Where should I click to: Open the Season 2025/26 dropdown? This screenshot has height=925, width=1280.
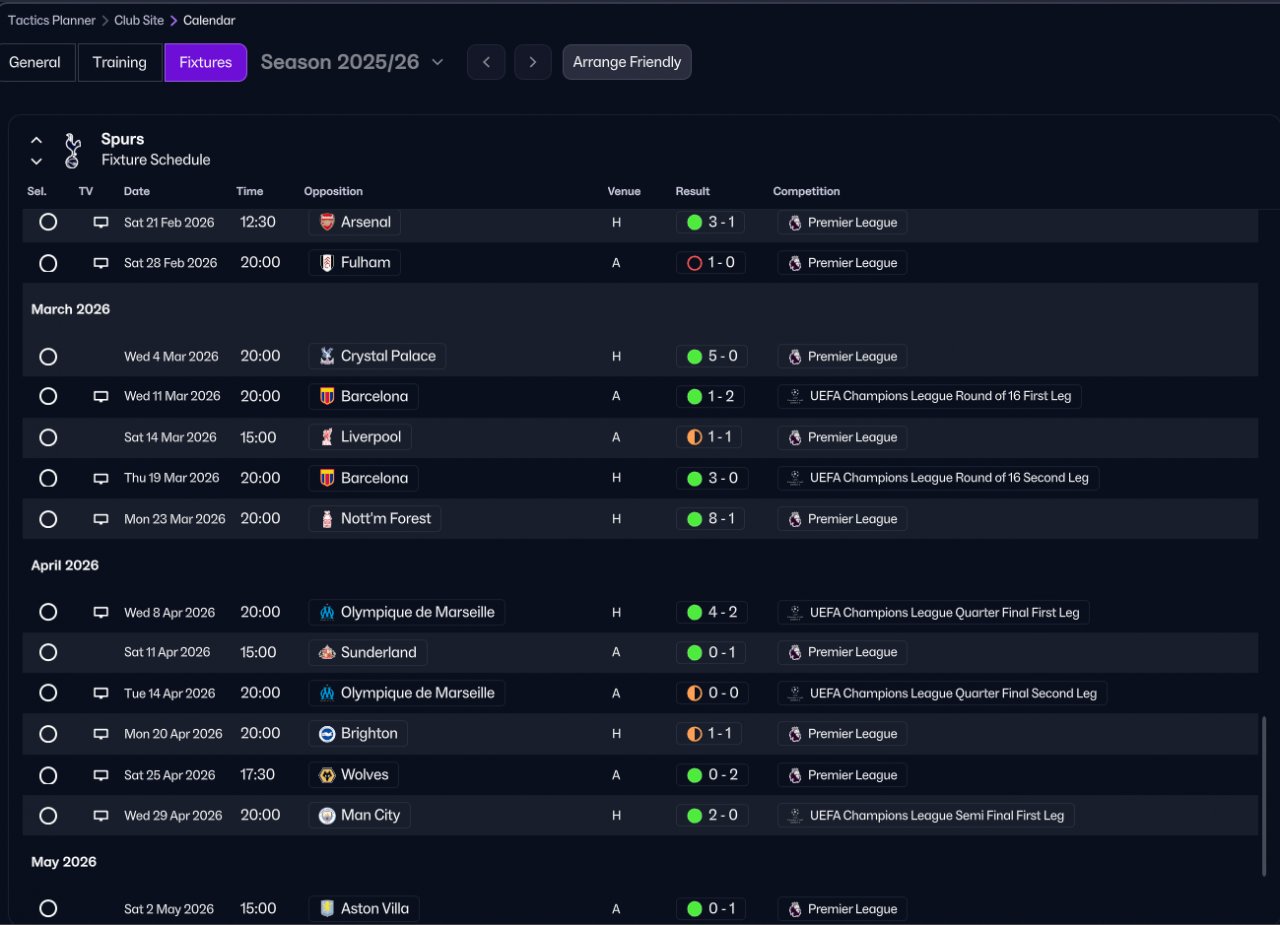(352, 62)
